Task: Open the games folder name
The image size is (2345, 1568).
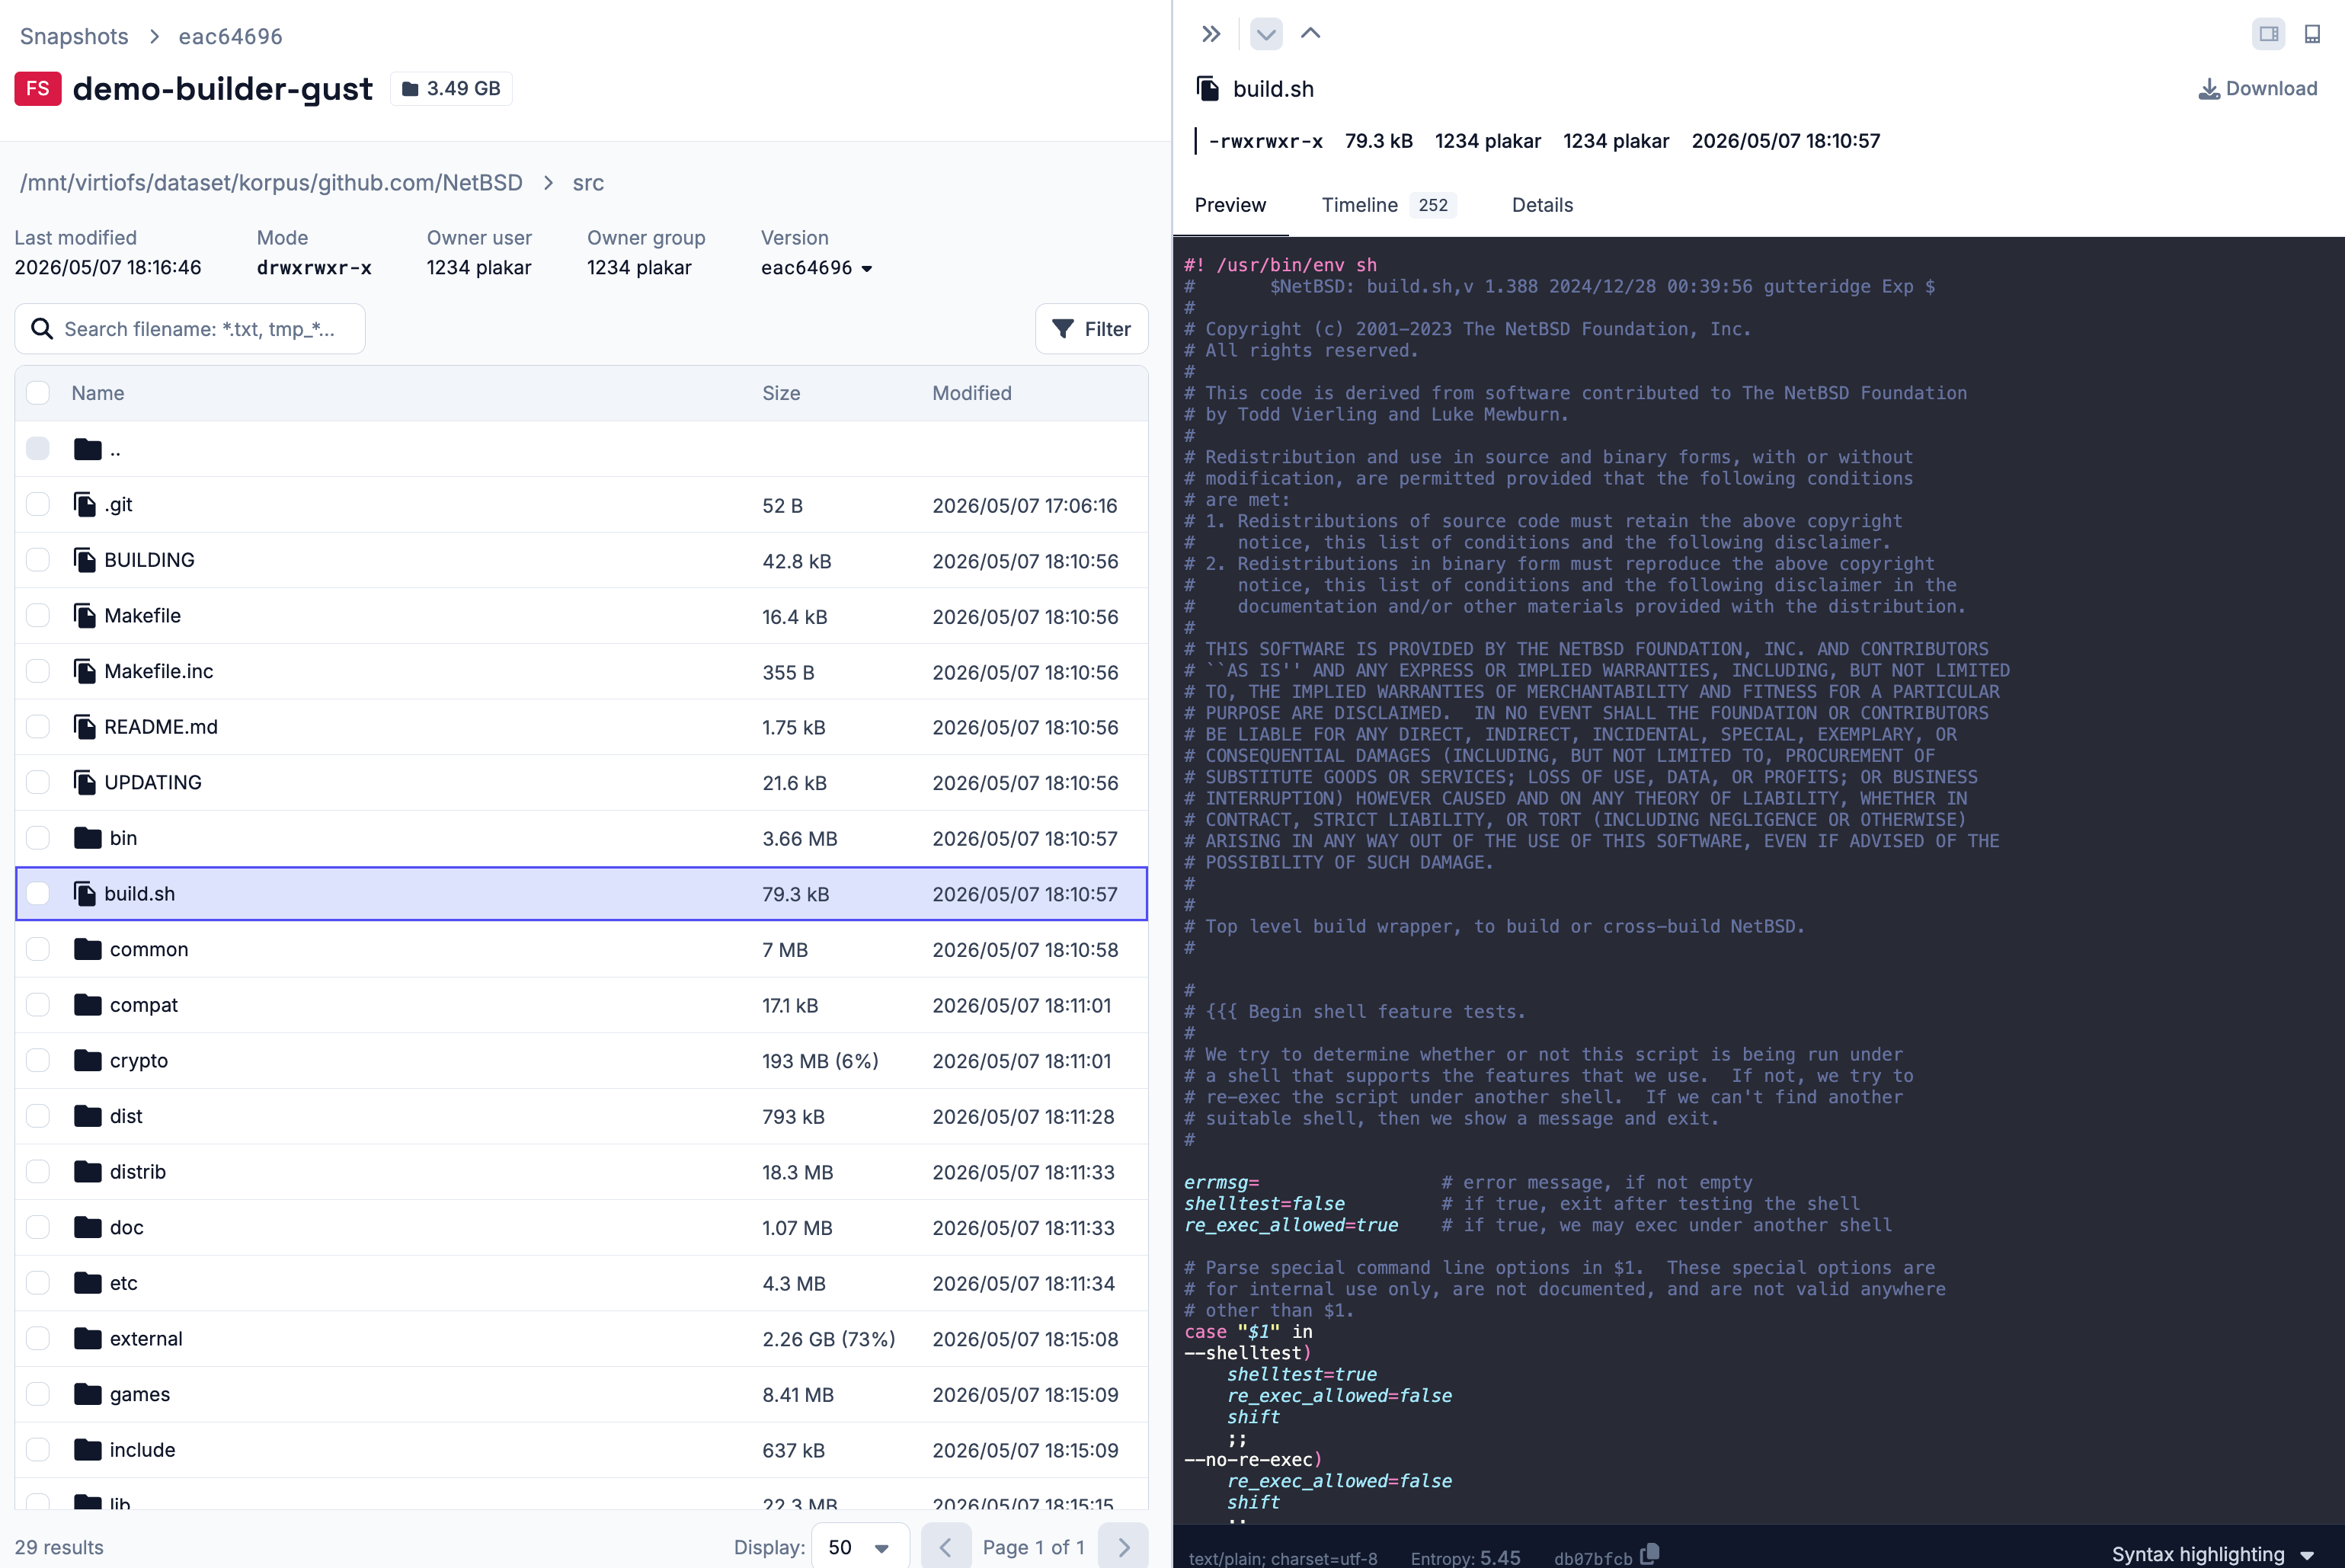Action: click(140, 1394)
